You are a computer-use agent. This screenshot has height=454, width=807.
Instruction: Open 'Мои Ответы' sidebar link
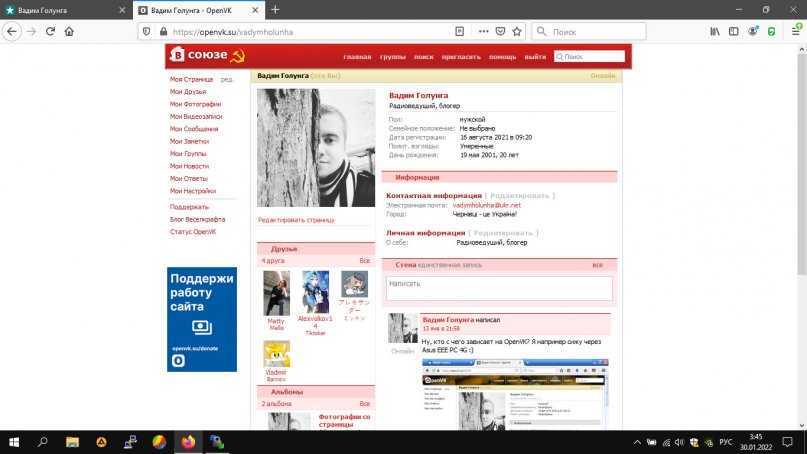coord(189,178)
